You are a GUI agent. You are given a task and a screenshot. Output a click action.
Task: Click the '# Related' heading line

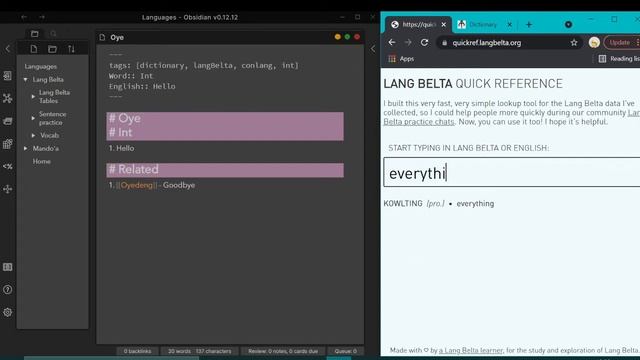coord(225,170)
